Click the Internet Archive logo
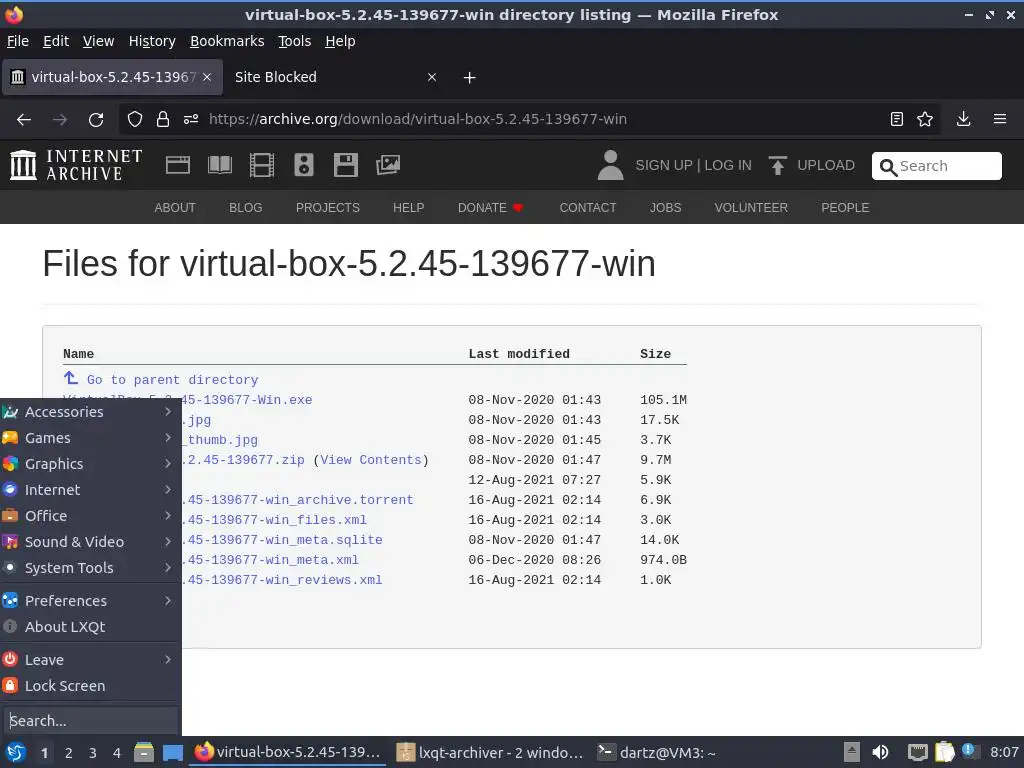Image resolution: width=1024 pixels, height=768 pixels. pyautogui.click(x=76, y=165)
